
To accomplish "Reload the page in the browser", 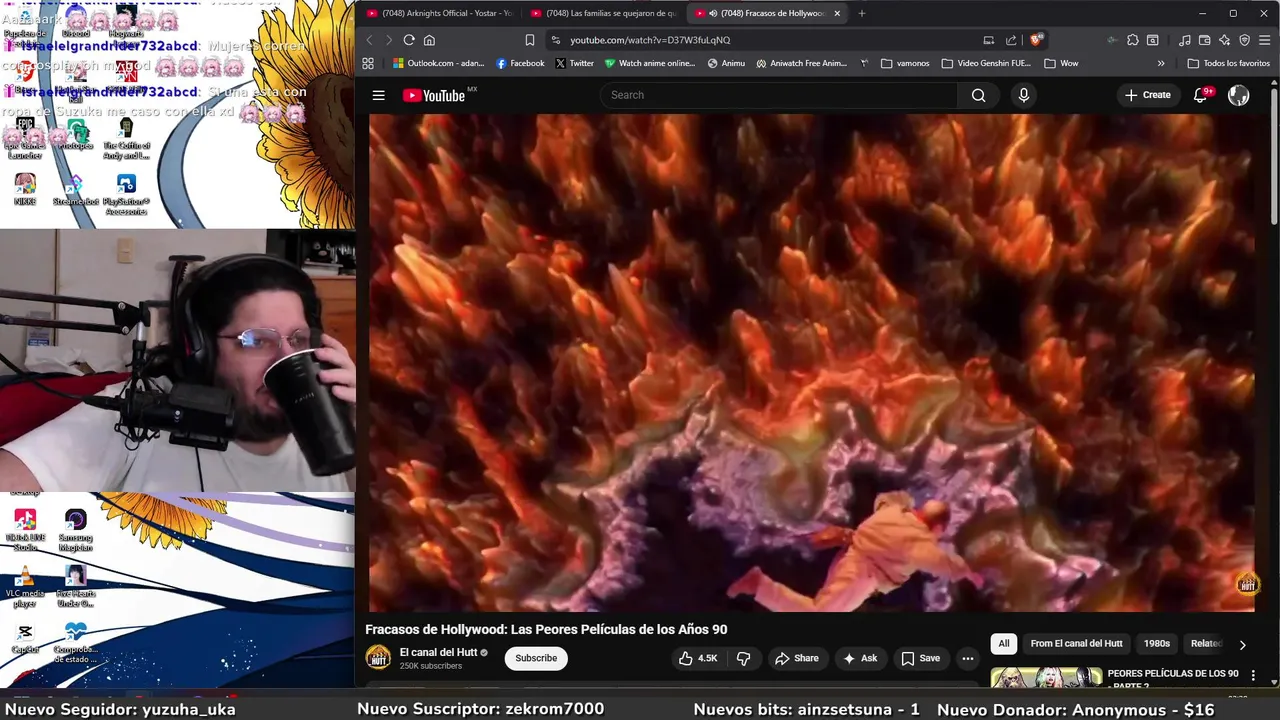I will [x=409, y=40].
